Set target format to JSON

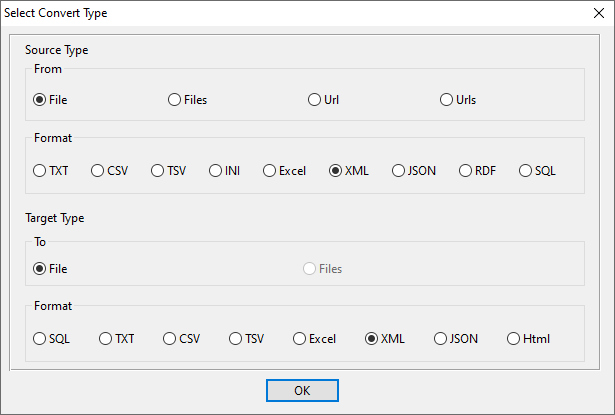(x=441, y=339)
